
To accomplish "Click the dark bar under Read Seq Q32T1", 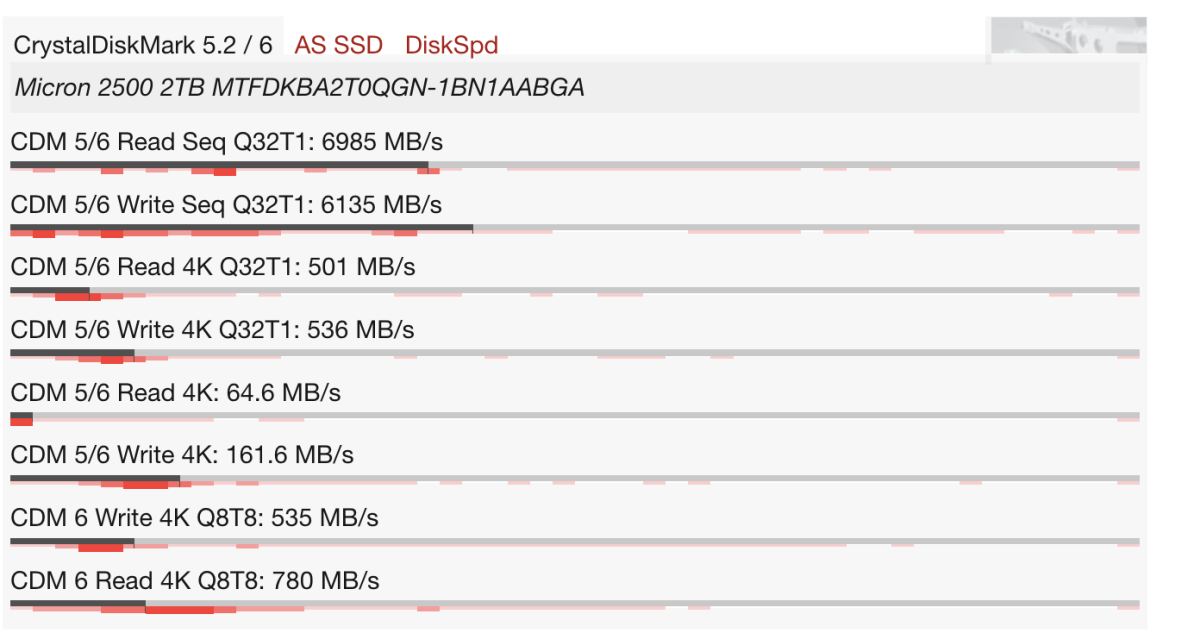I will [x=219, y=164].
